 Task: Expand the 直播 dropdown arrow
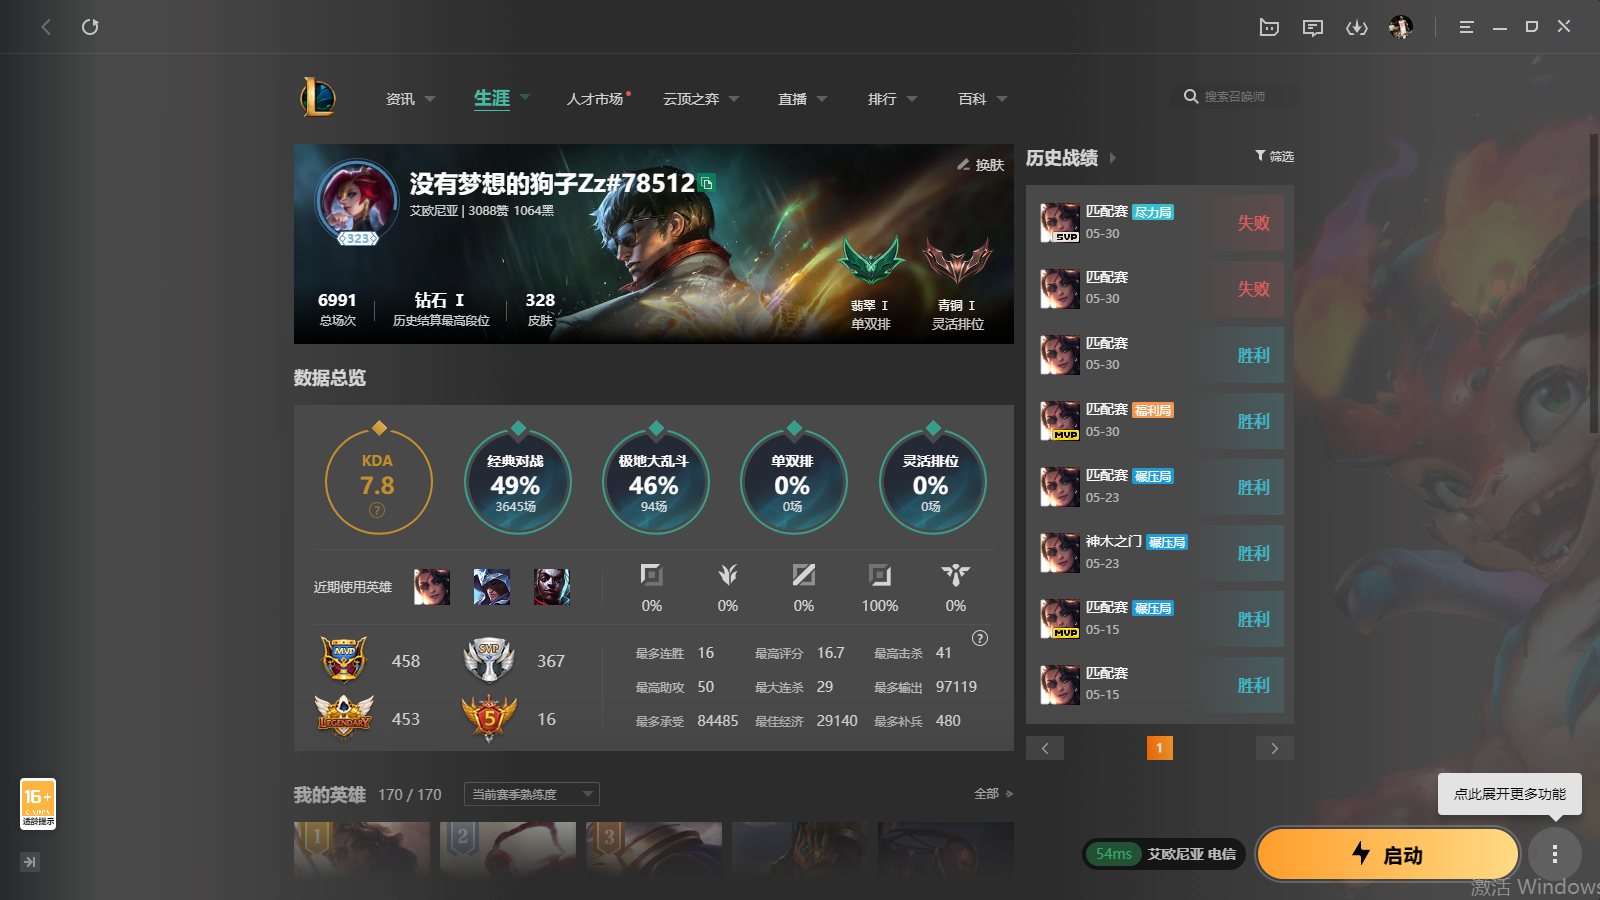pyautogui.click(x=822, y=99)
